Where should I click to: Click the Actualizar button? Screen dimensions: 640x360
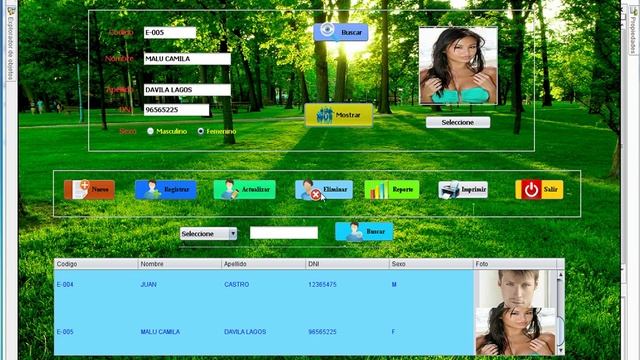tap(244, 190)
